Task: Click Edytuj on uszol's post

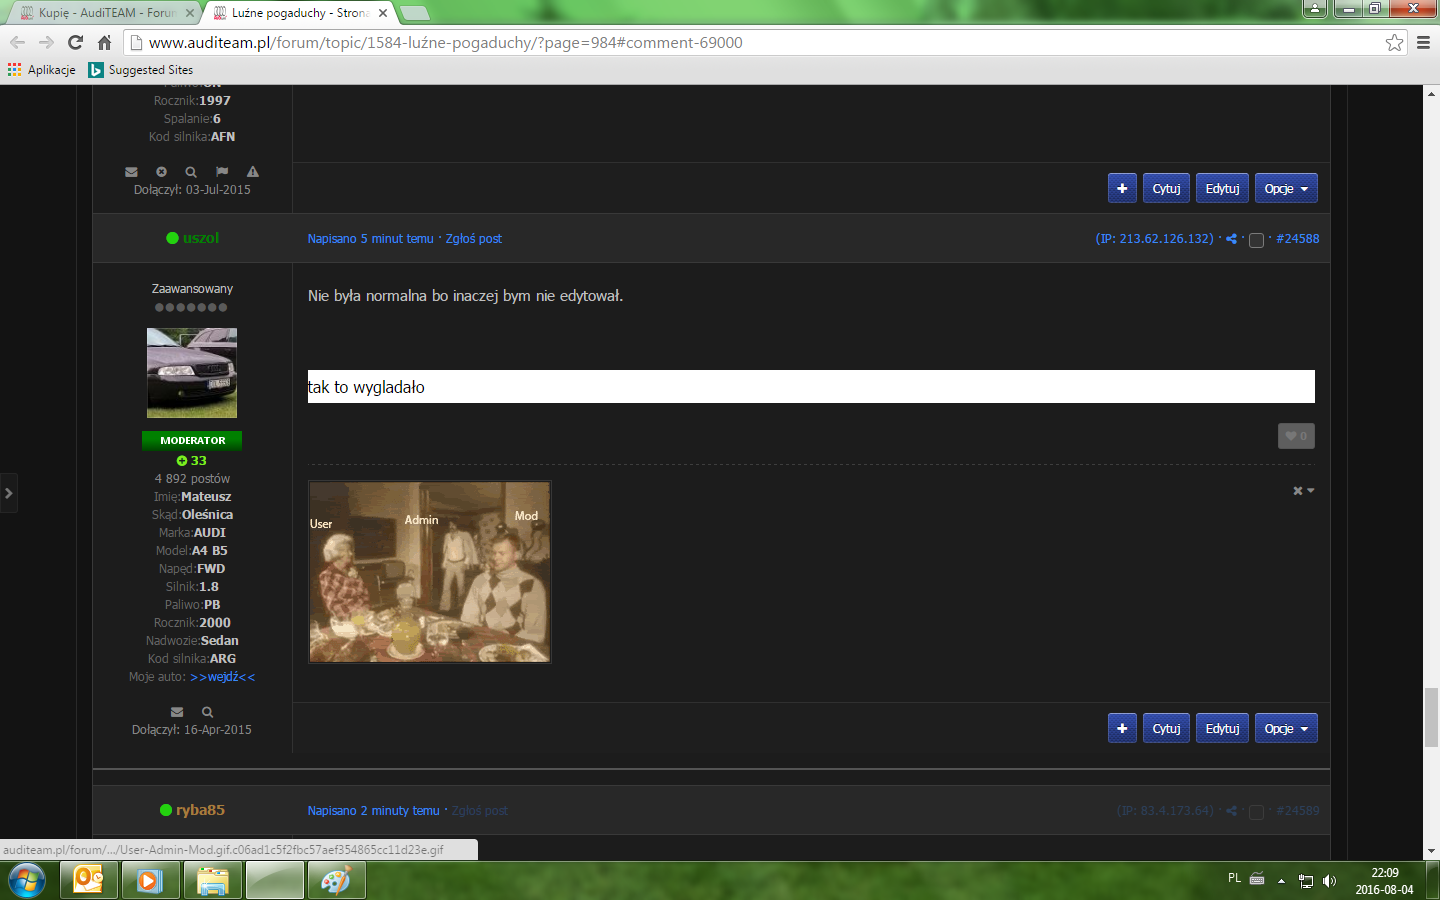Action: click(1222, 728)
